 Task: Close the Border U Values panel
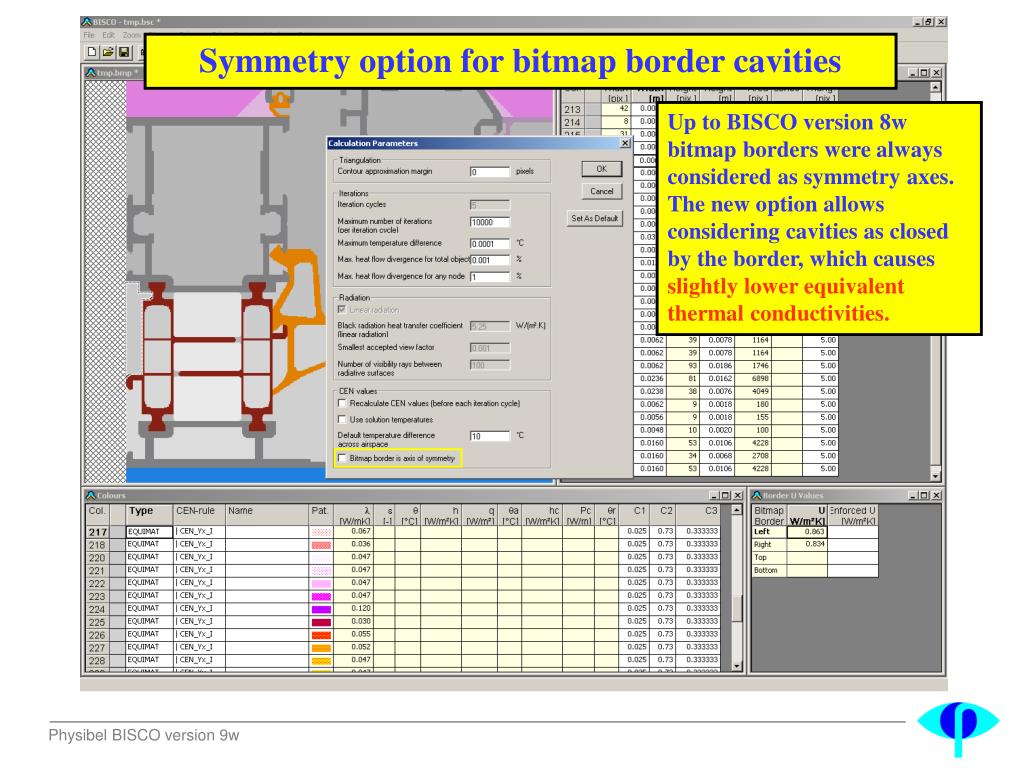pos(936,496)
